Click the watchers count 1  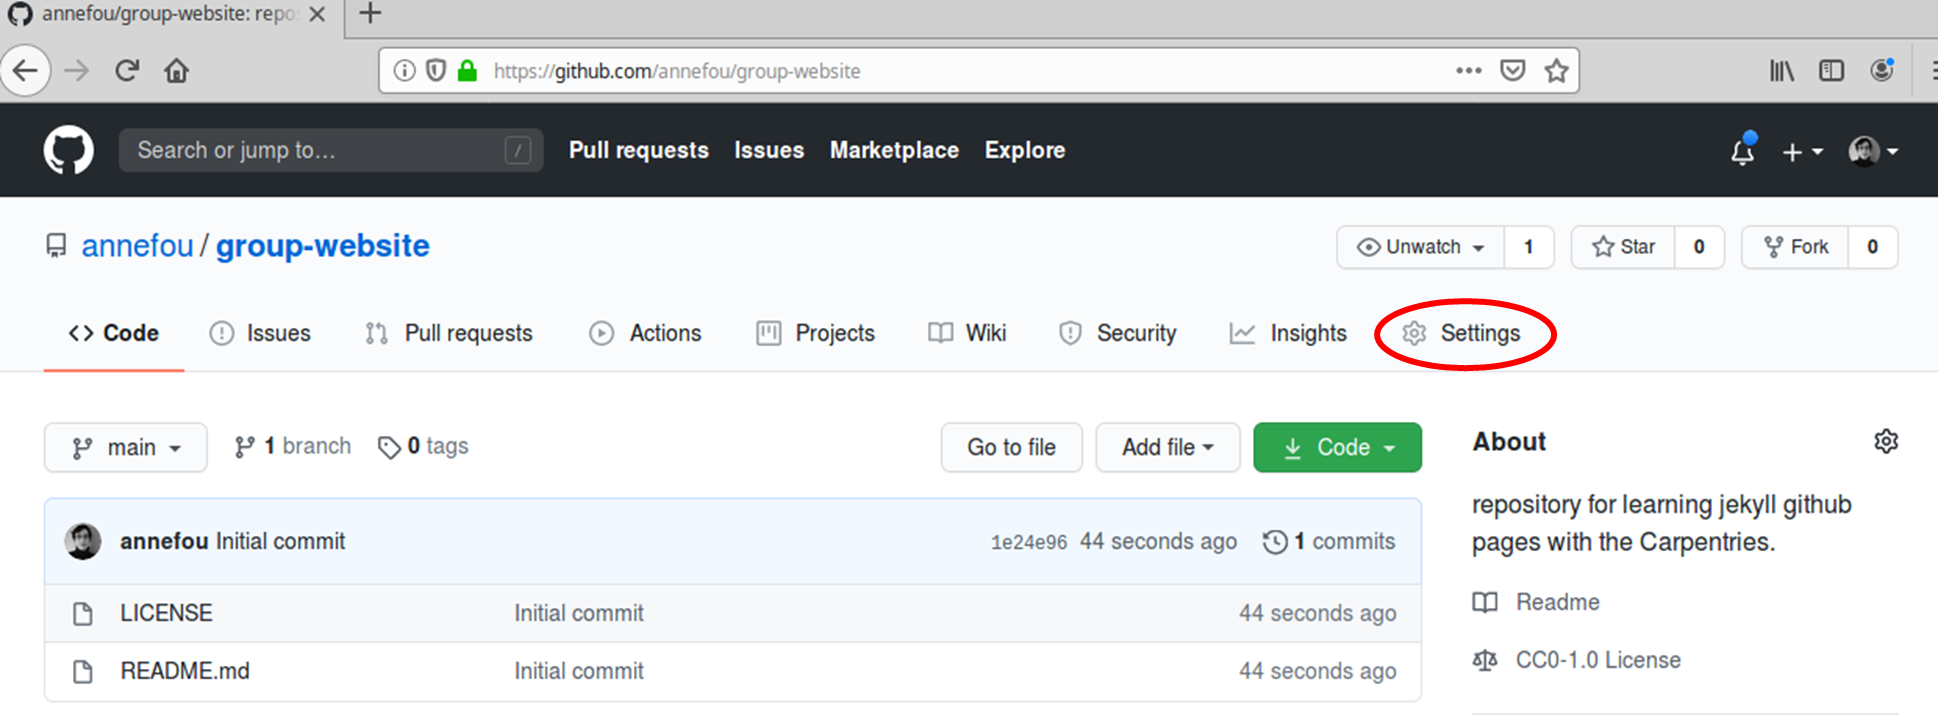(x=1528, y=247)
